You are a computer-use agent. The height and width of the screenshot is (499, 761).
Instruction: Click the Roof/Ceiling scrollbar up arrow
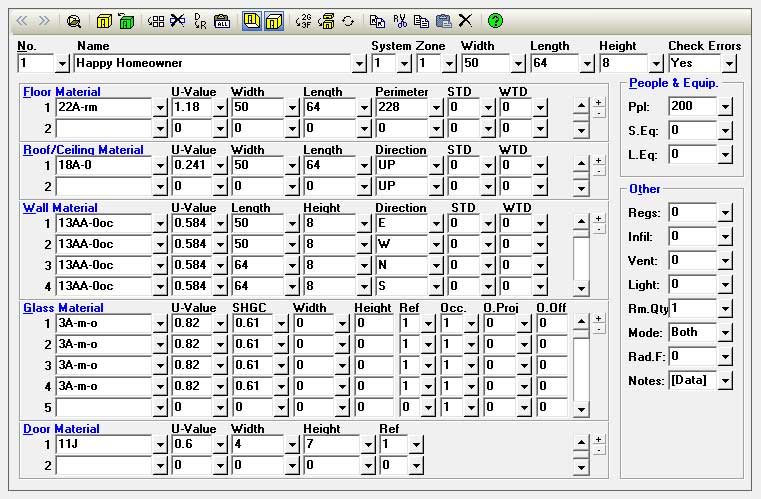click(x=581, y=164)
